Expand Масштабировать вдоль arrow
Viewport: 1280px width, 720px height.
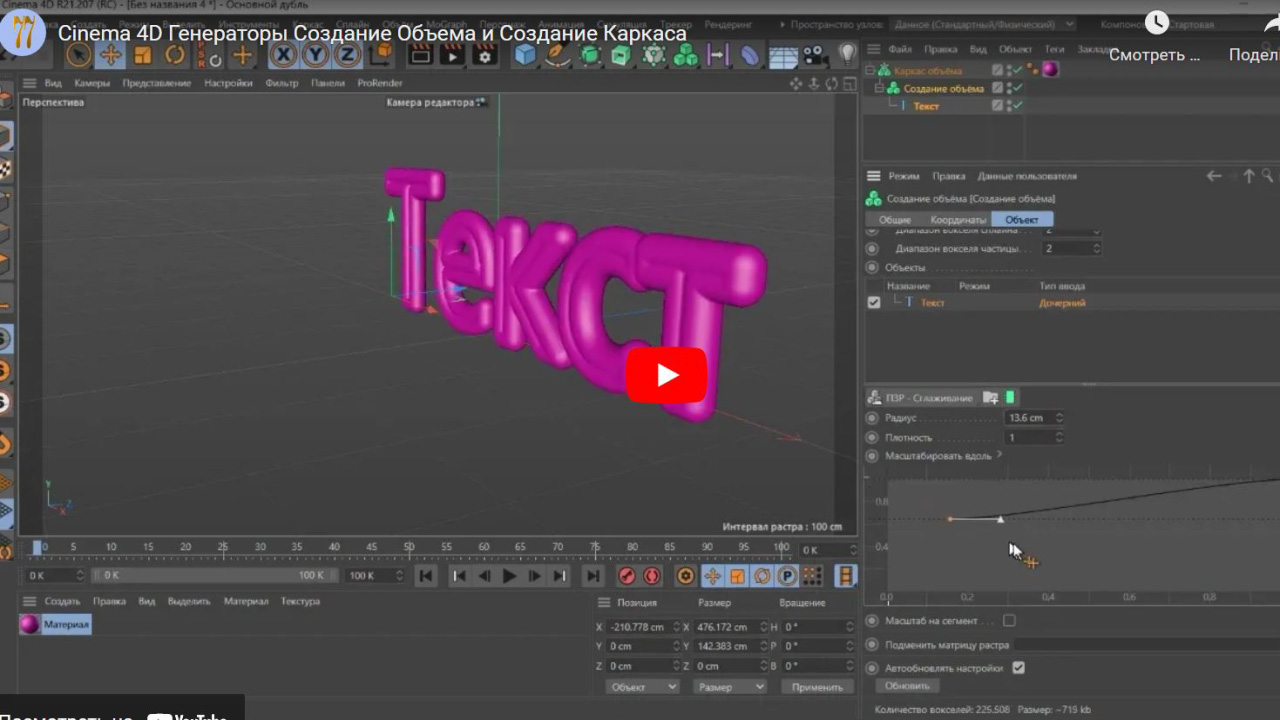998,455
